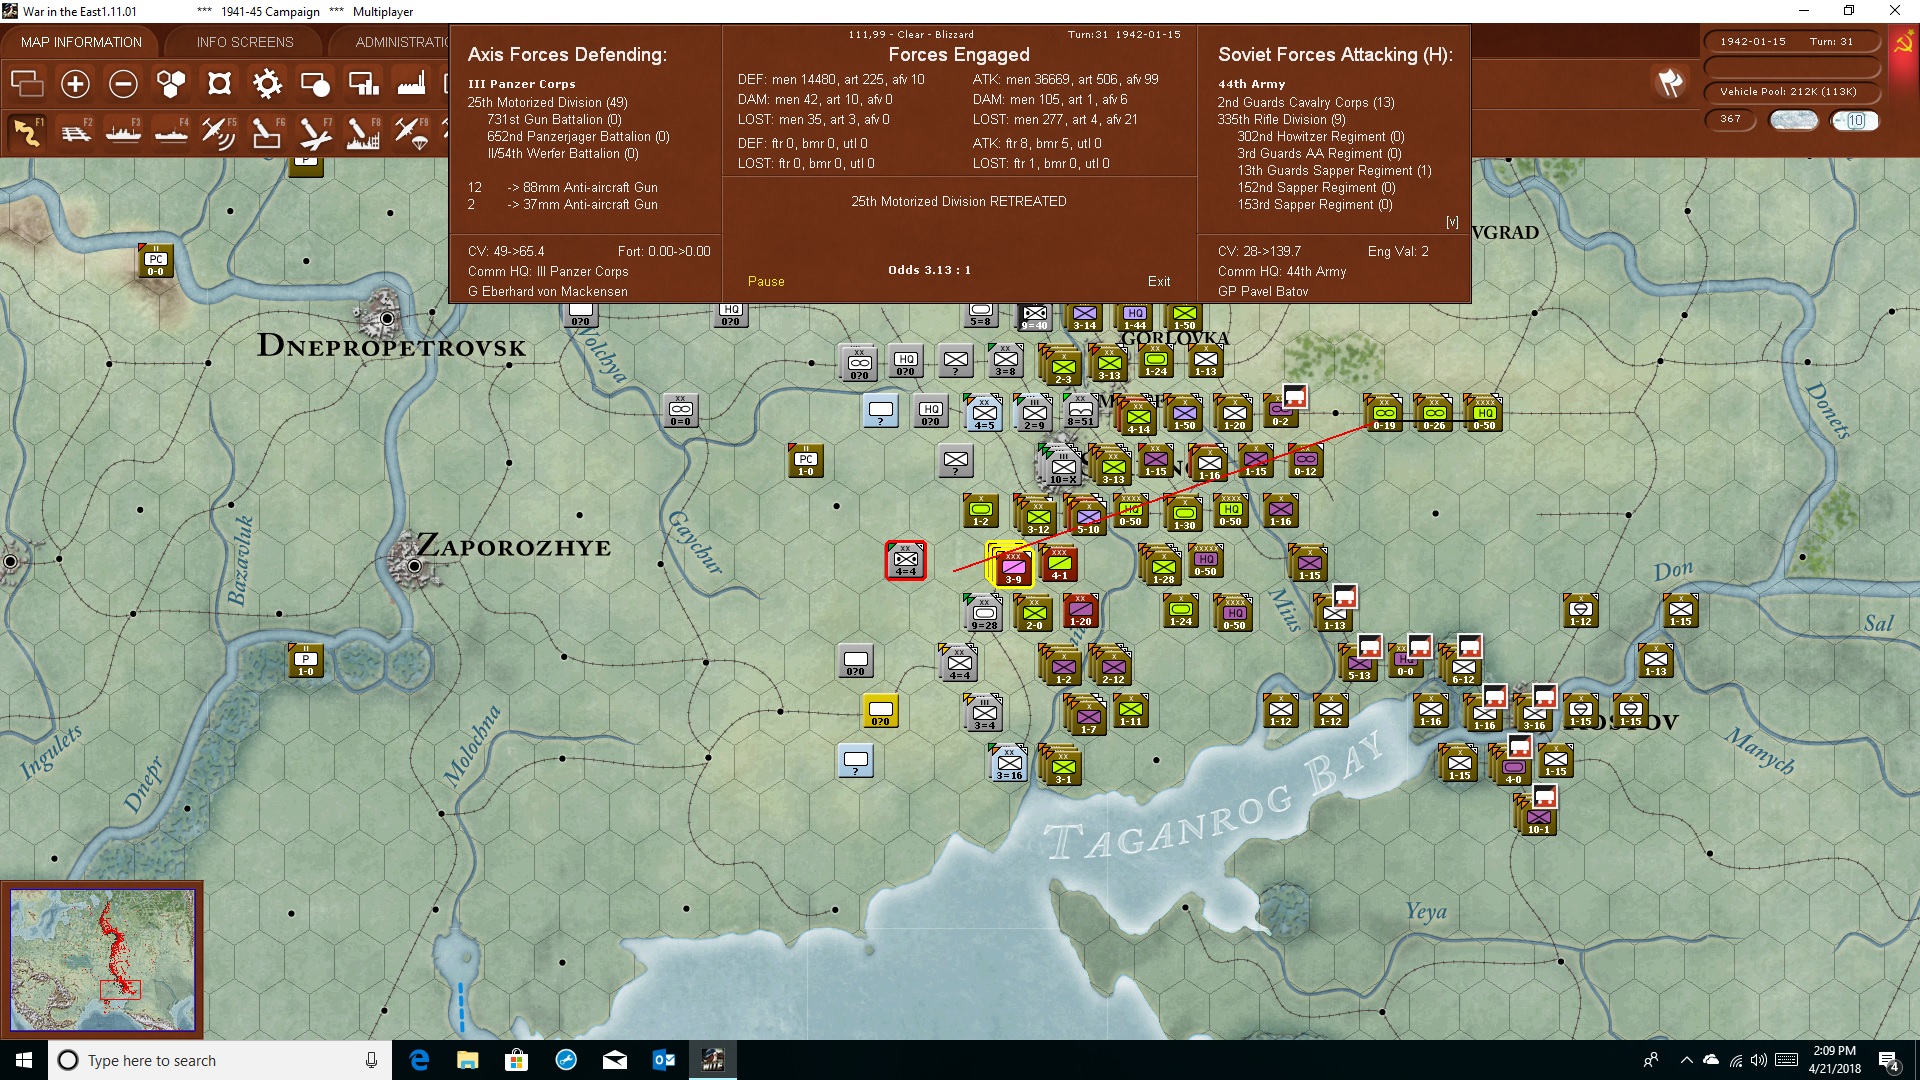Toggle the hex grid display icon
The width and height of the screenshot is (1920, 1080).
pos(171,84)
